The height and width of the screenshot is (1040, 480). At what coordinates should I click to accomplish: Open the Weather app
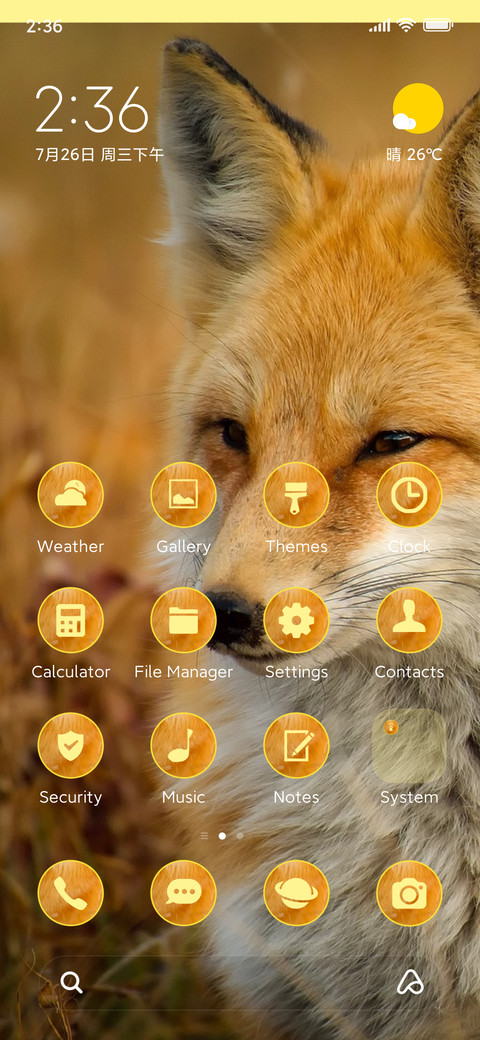(x=70, y=495)
